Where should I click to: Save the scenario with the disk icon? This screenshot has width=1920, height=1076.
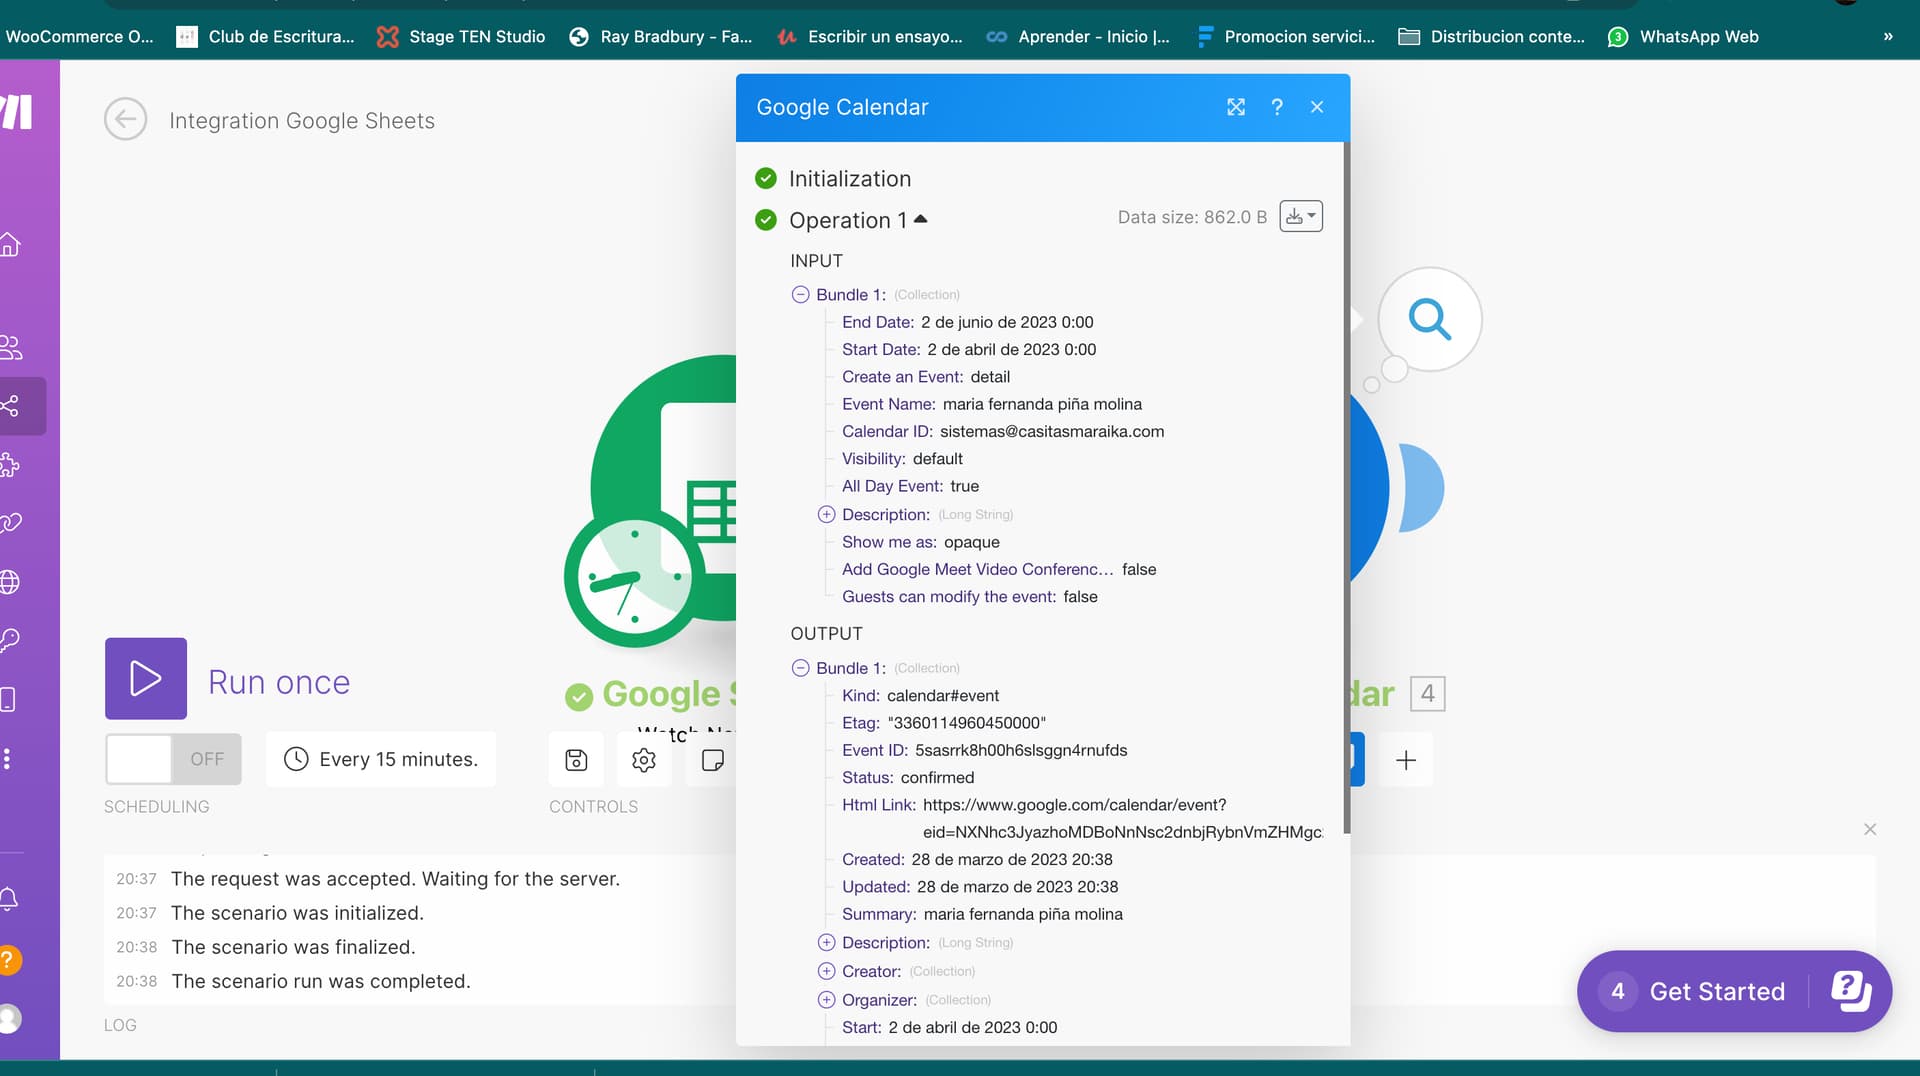click(576, 760)
